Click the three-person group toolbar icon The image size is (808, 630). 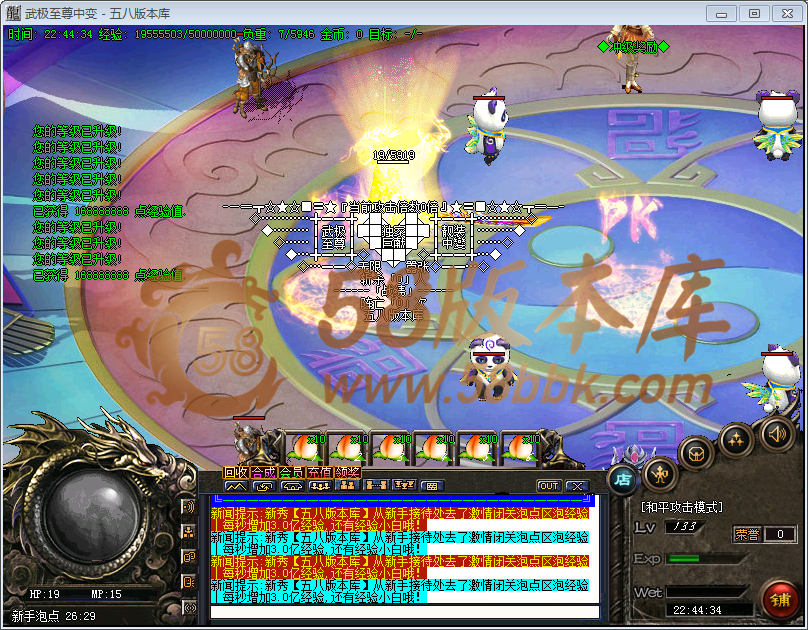[x=320, y=486]
